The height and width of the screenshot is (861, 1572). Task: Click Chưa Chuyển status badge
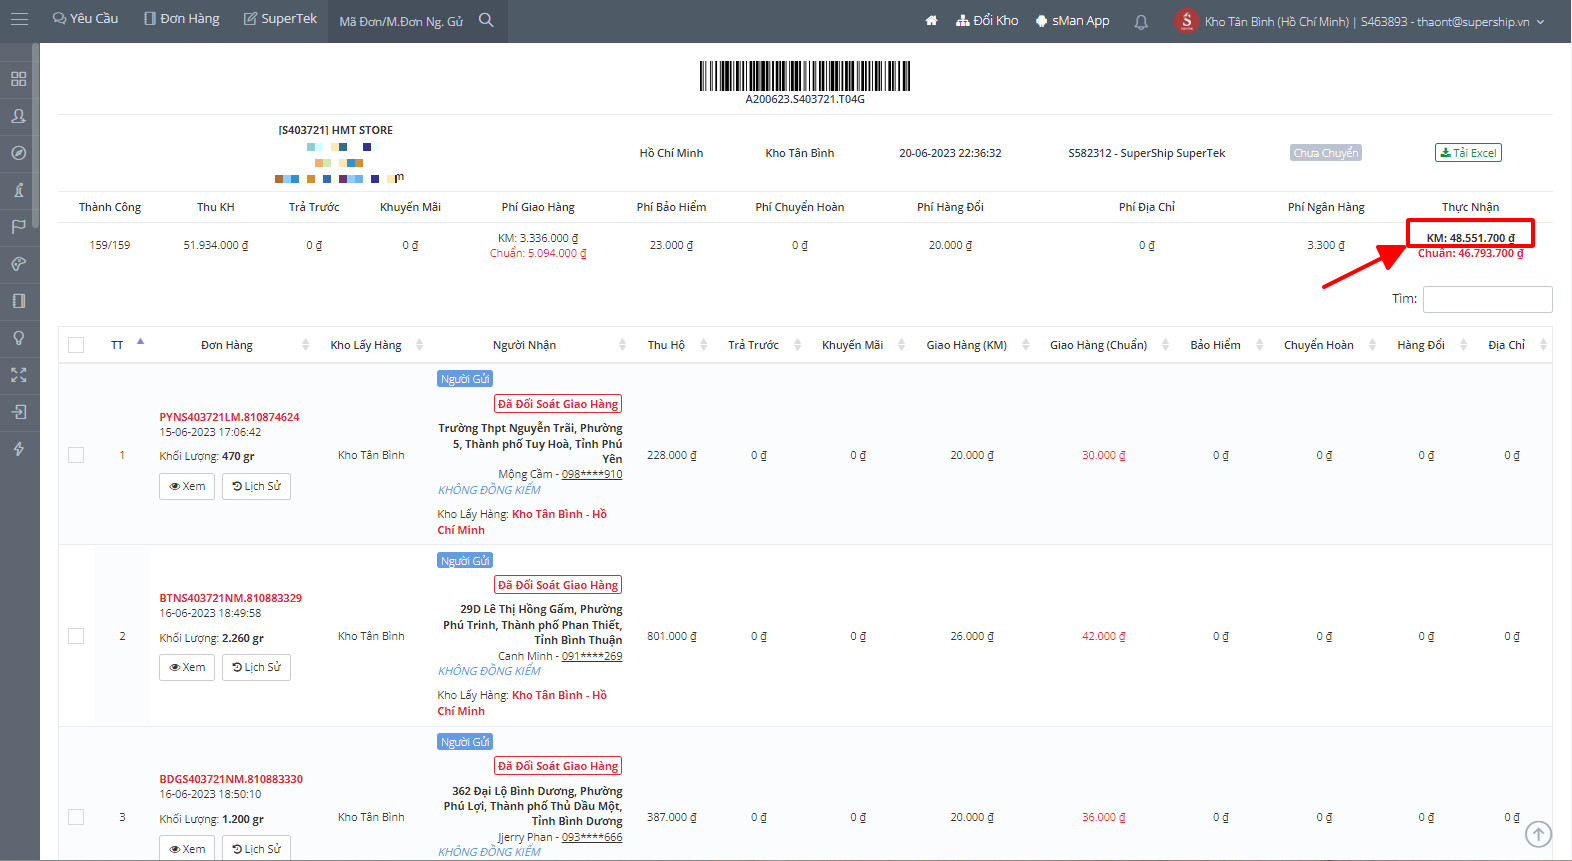tap(1326, 153)
